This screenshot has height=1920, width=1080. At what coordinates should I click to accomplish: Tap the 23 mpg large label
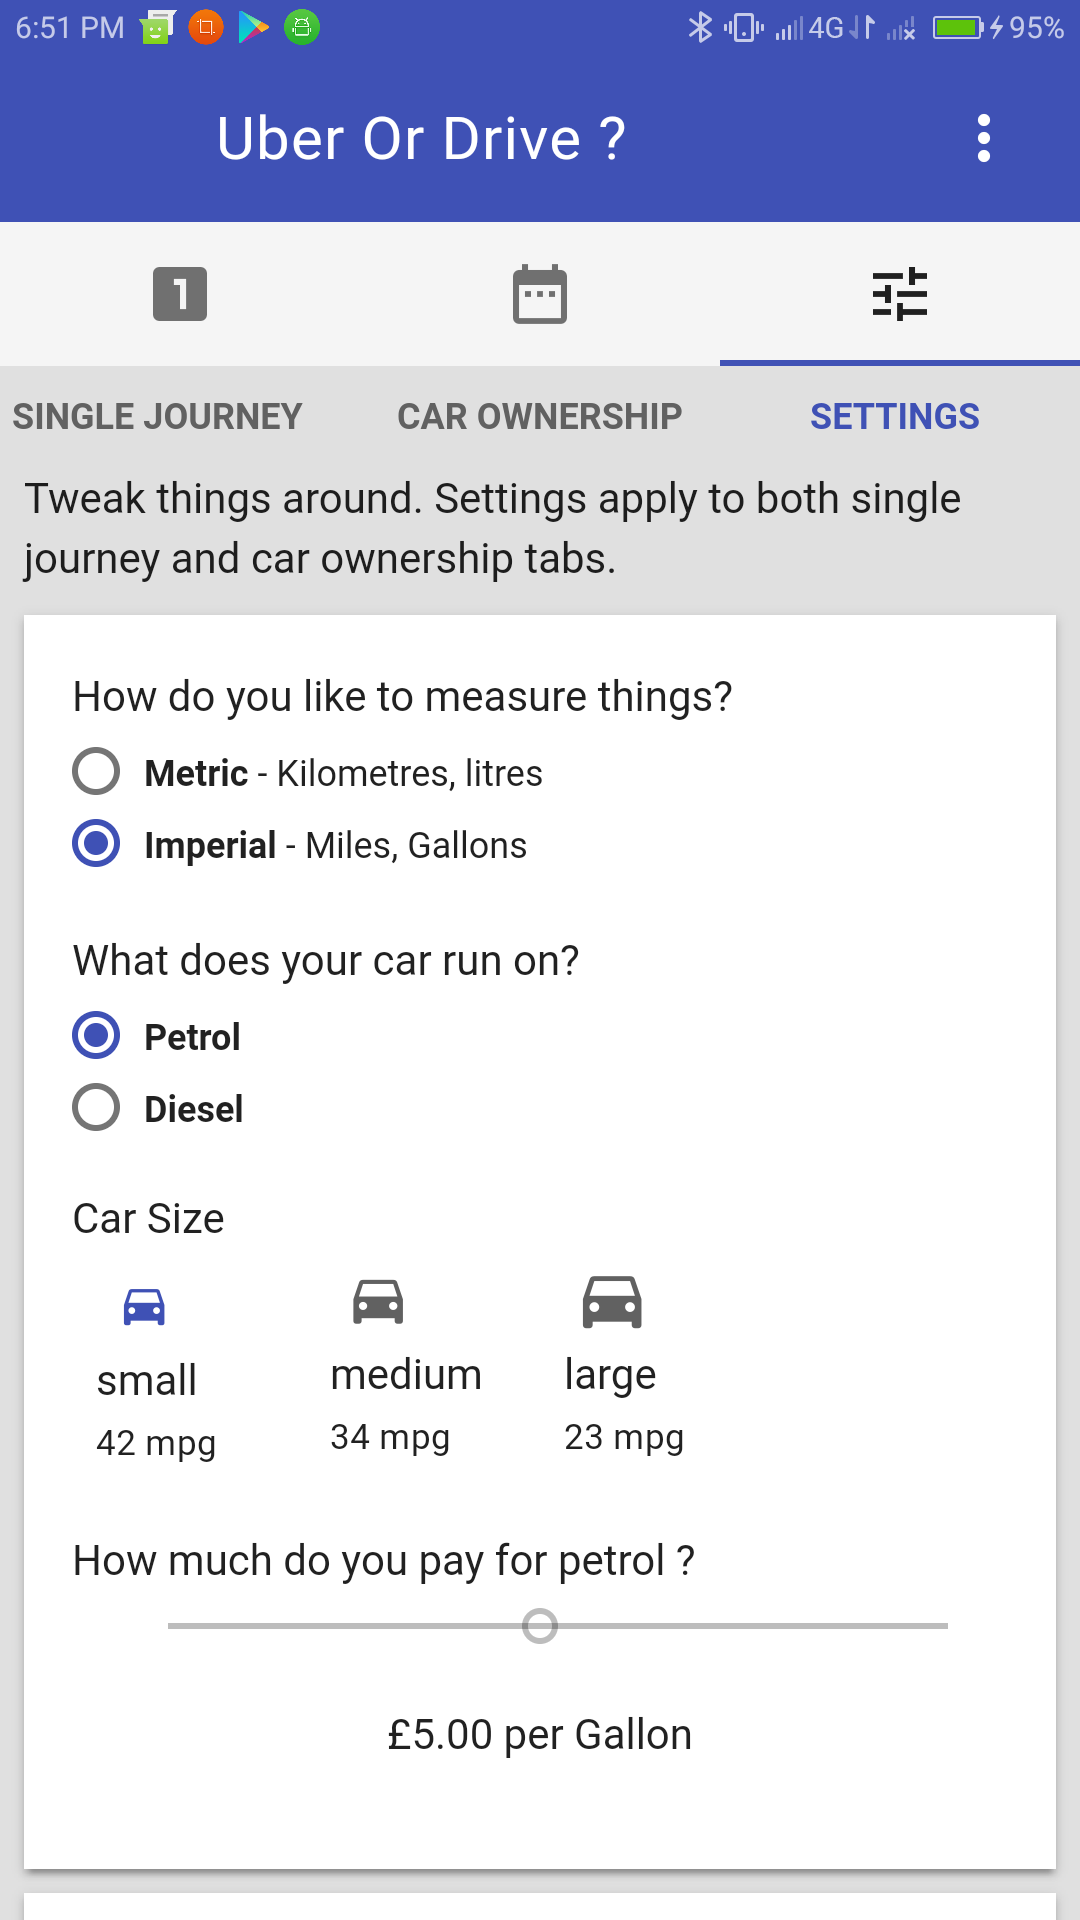tap(624, 1437)
